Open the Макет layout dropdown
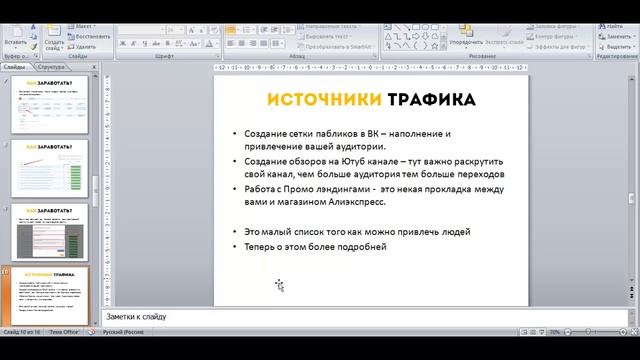640x360 pixels. pos(82,27)
